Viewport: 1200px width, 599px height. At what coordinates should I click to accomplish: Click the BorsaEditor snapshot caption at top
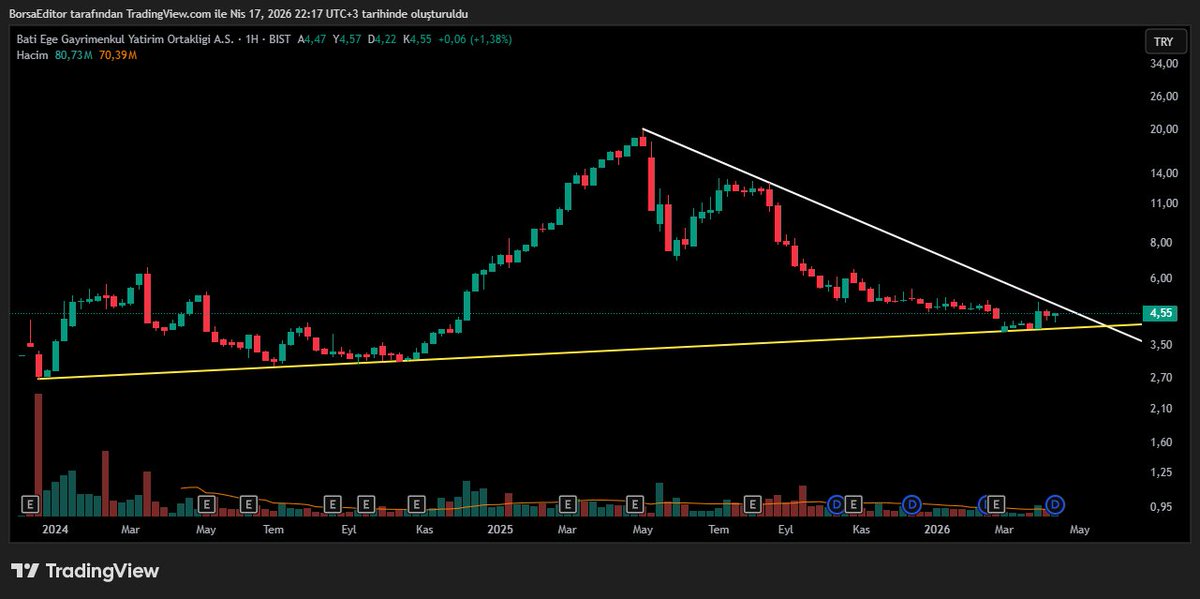point(239,13)
